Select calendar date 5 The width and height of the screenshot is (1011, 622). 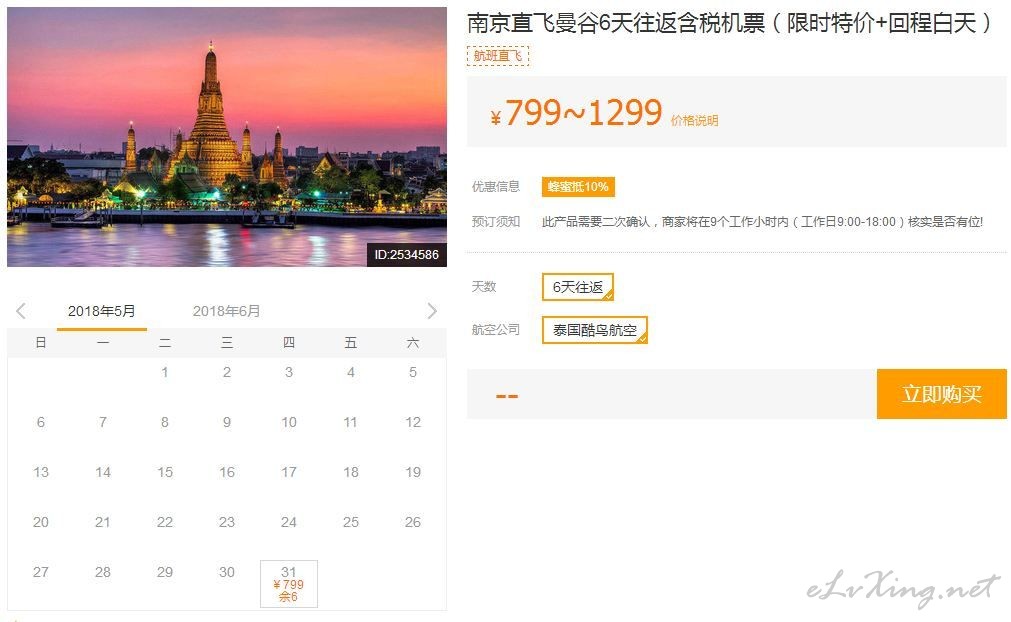click(x=413, y=372)
